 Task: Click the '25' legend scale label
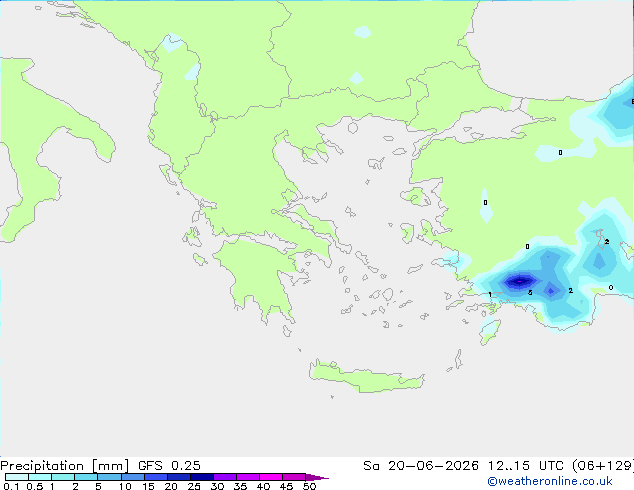(194, 486)
